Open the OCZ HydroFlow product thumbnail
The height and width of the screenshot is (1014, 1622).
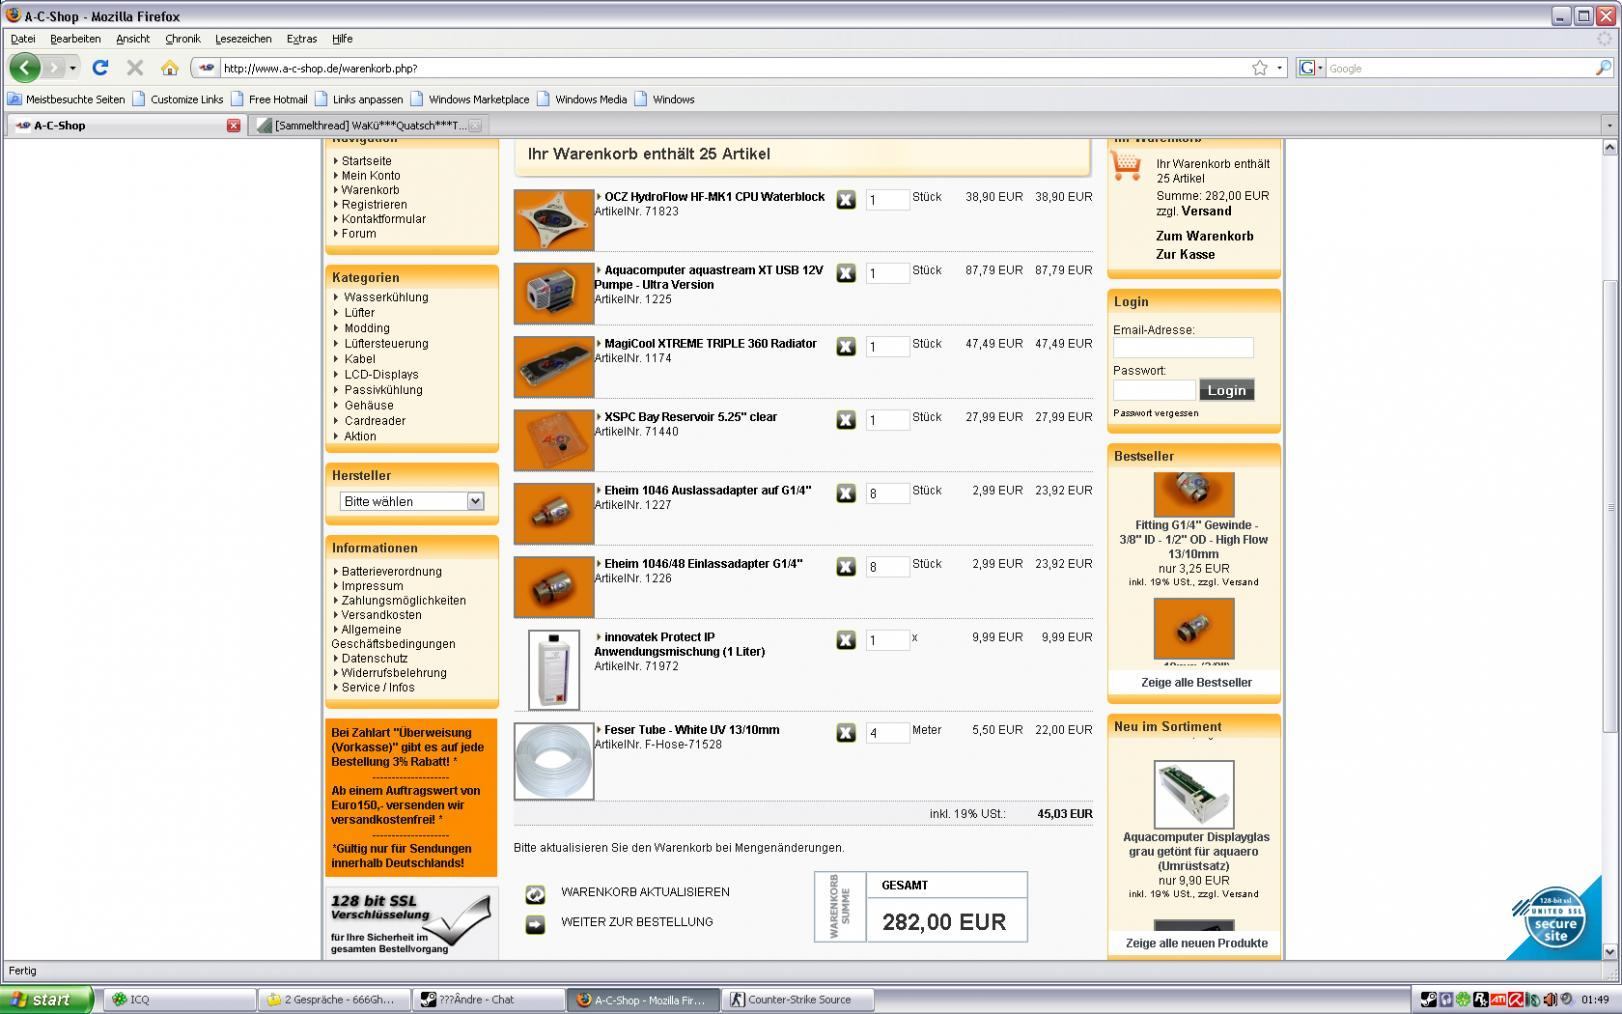554,220
